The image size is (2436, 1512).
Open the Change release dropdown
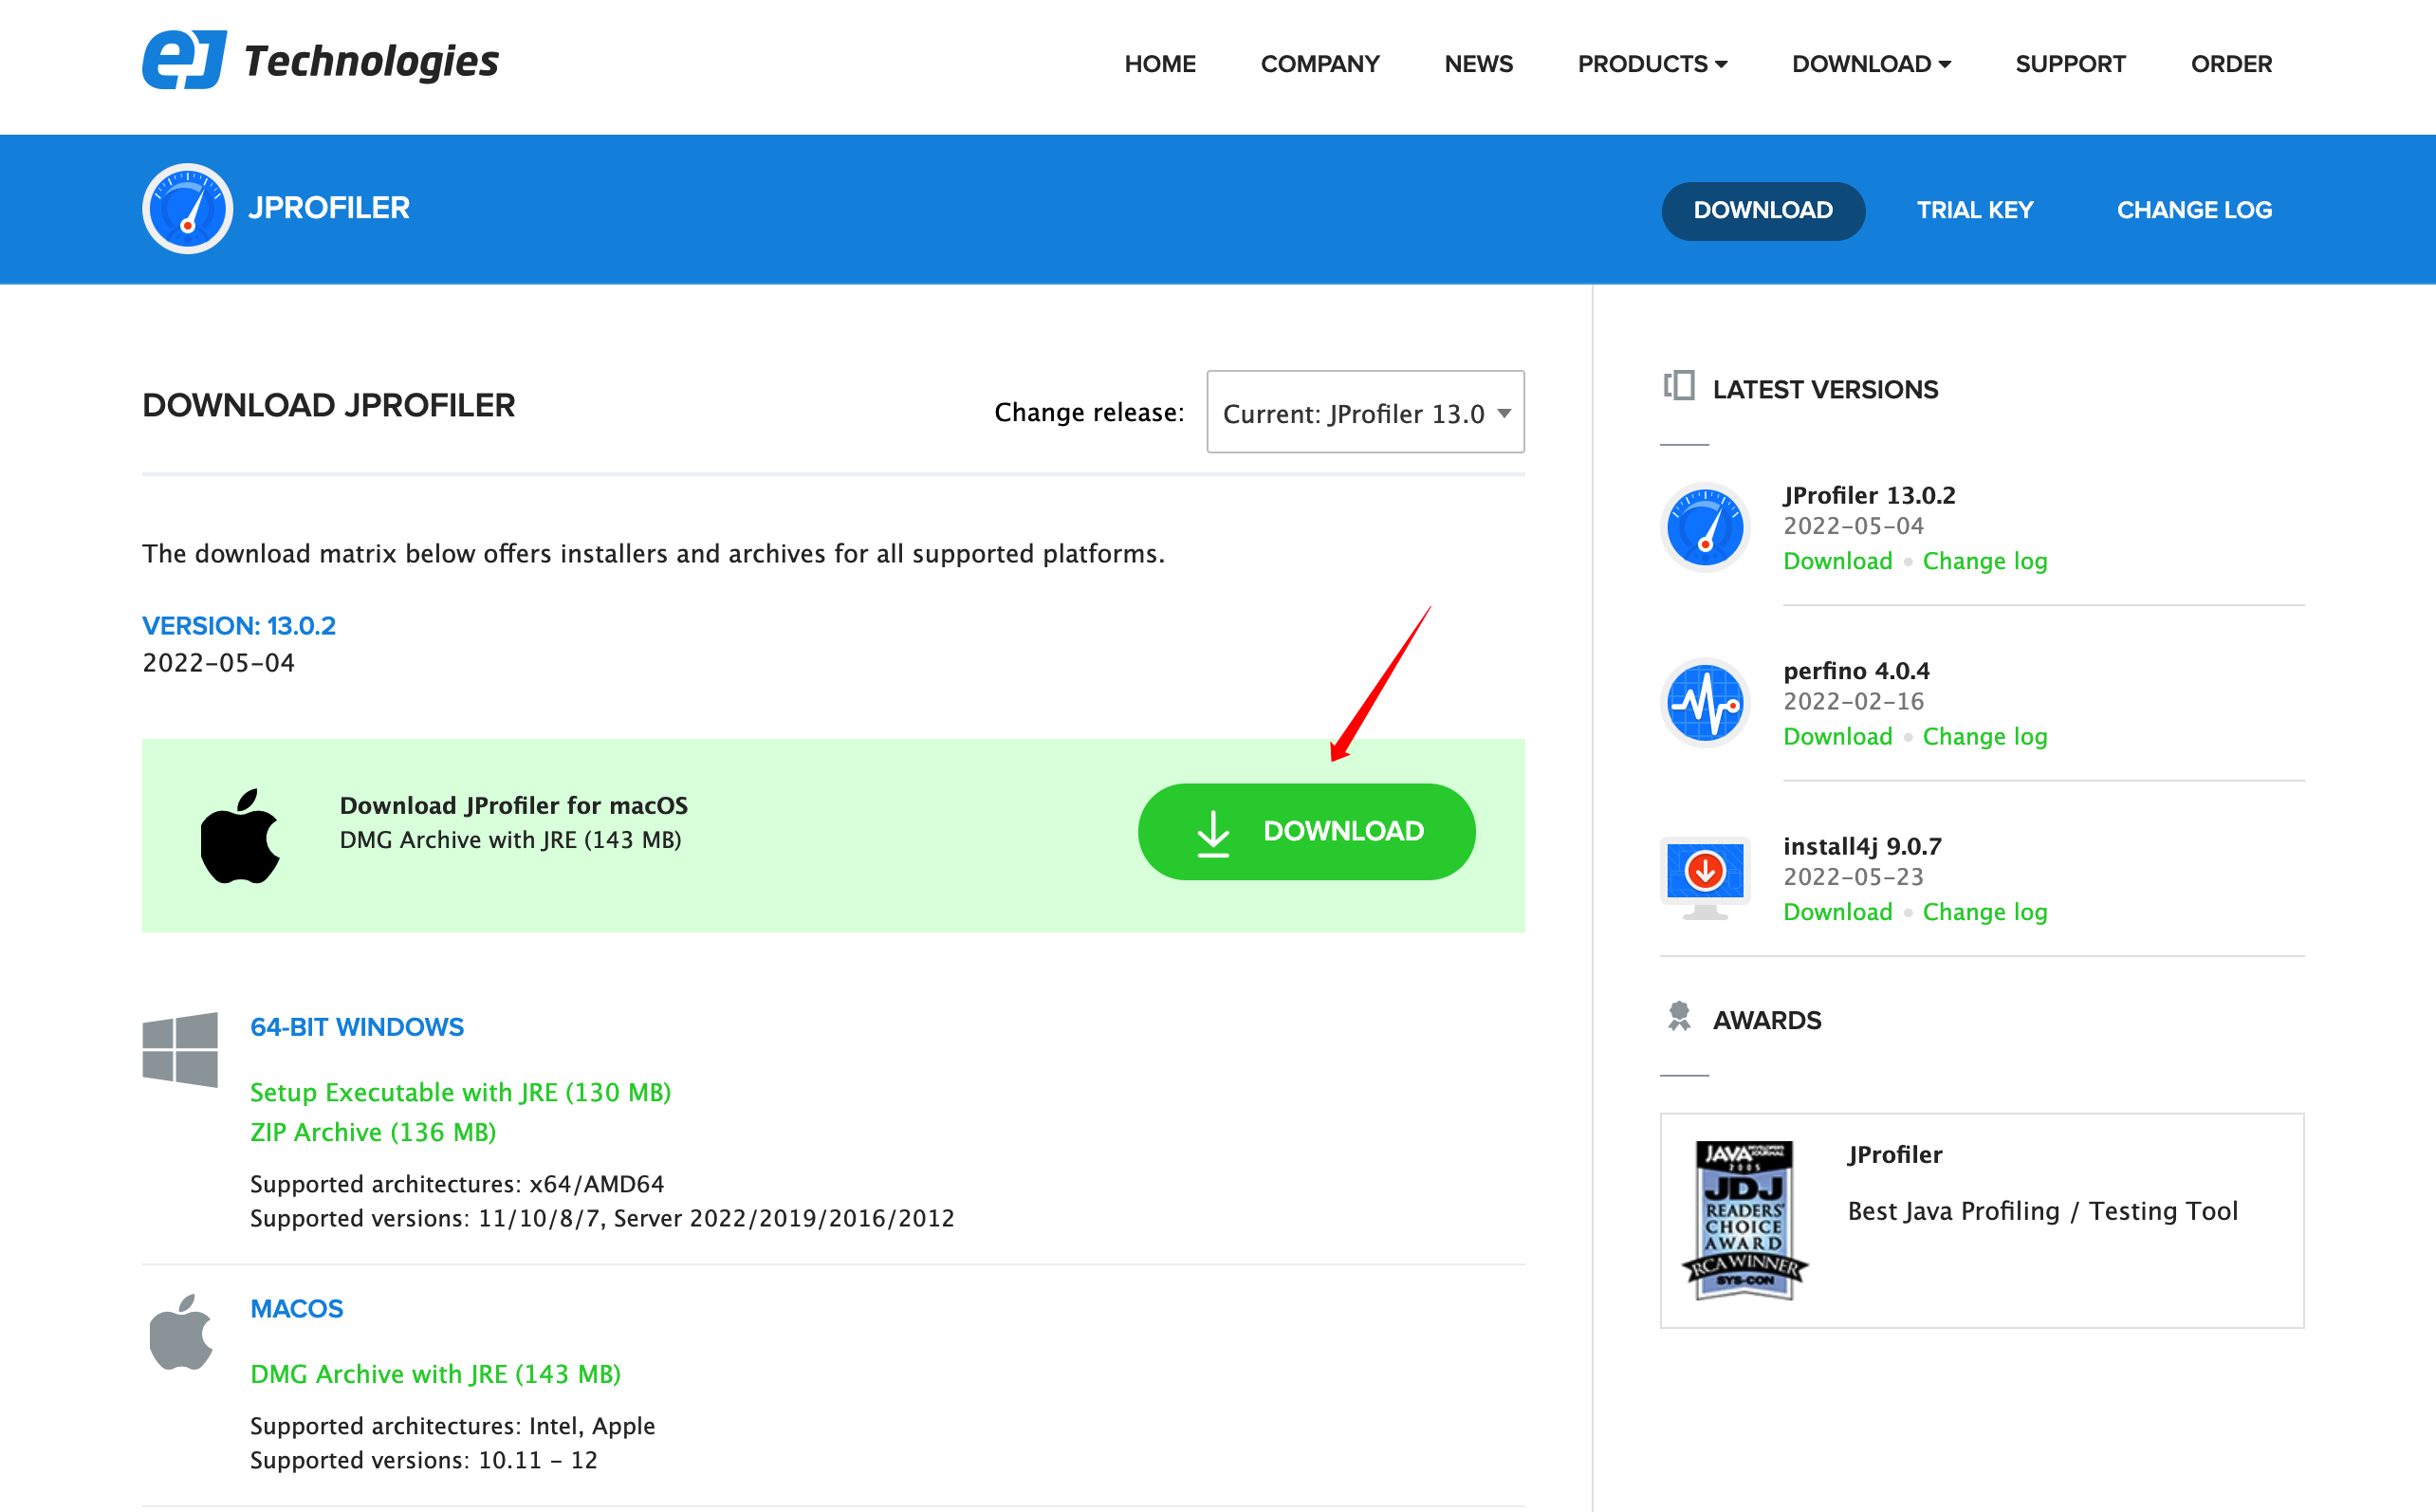coord(1365,412)
